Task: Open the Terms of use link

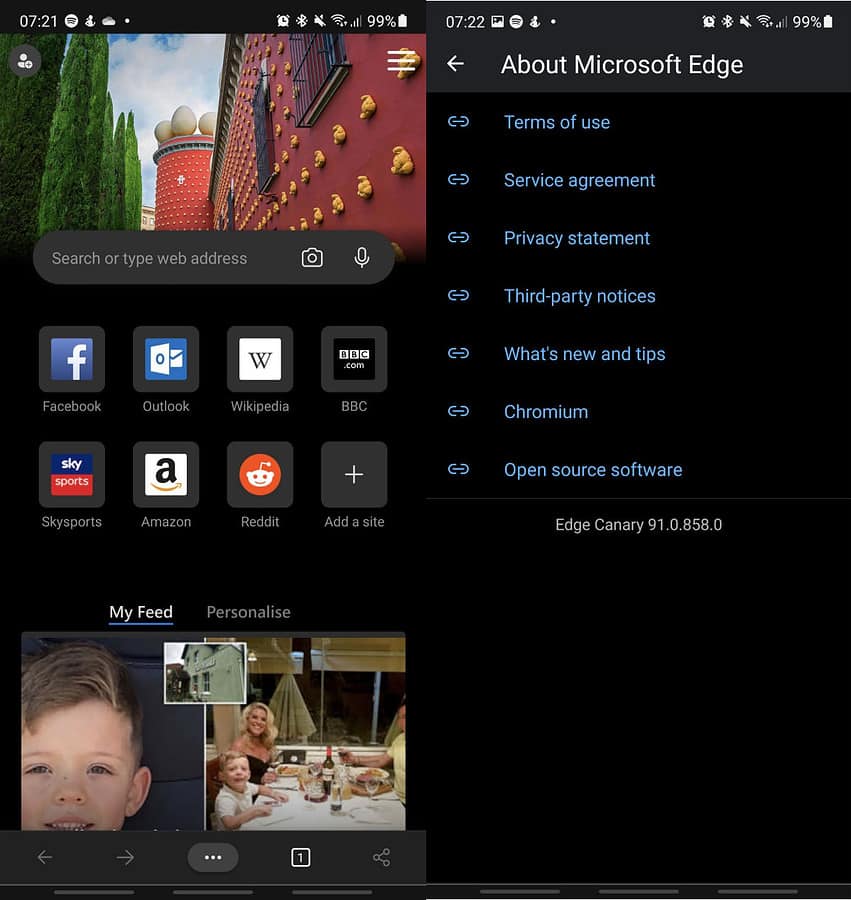Action: (557, 122)
